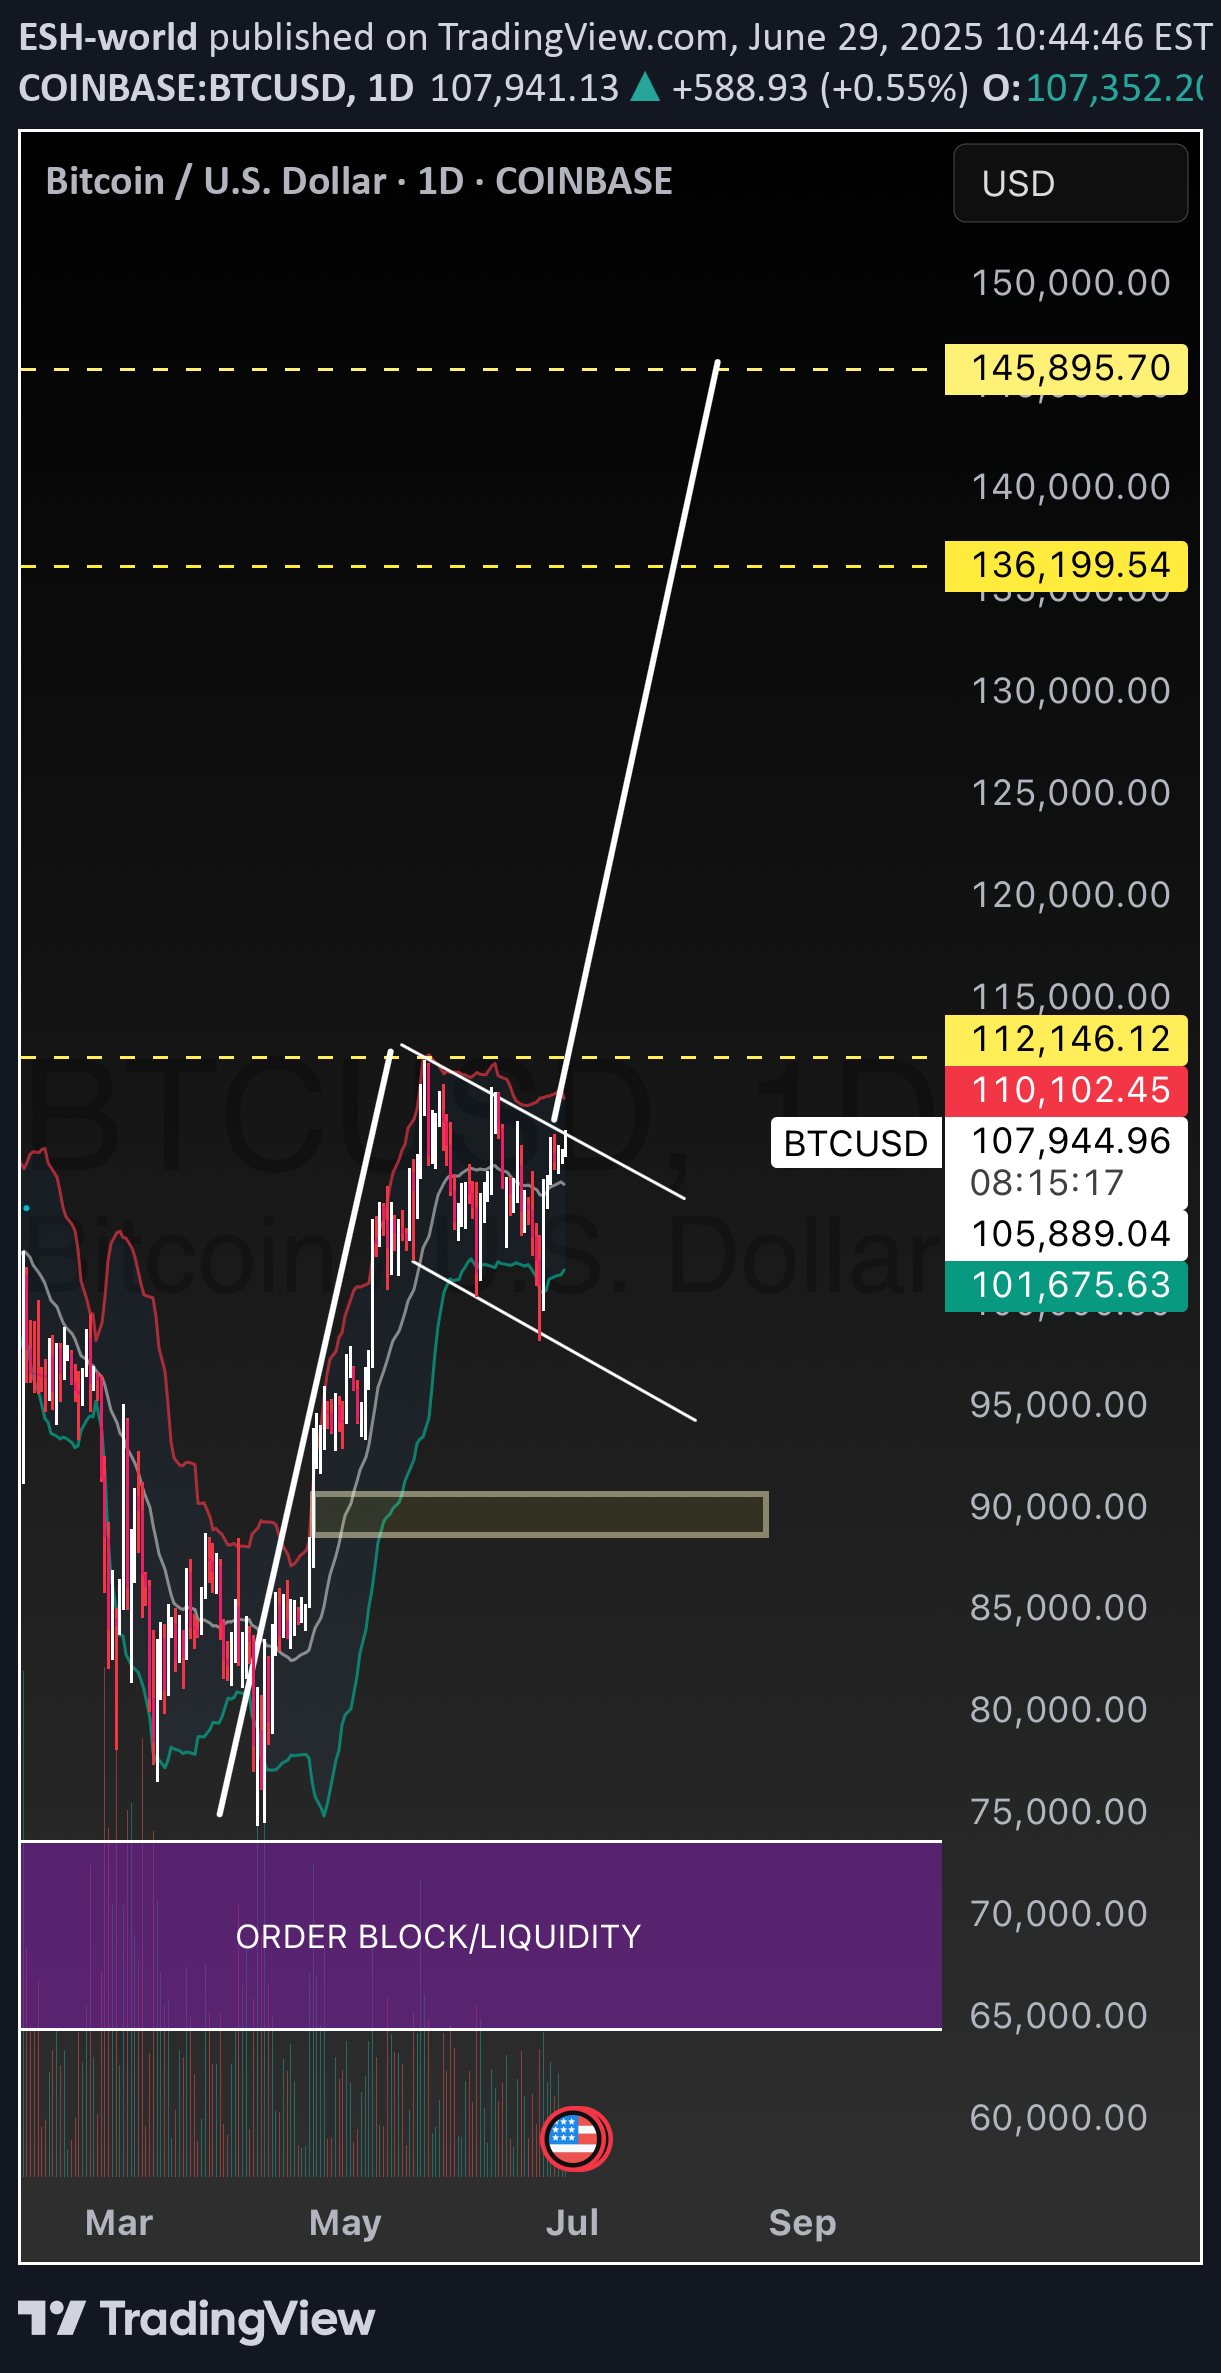The image size is (1221, 2373).
Task: Click the 120,000.00 price axis label
Action: coord(1071,895)
